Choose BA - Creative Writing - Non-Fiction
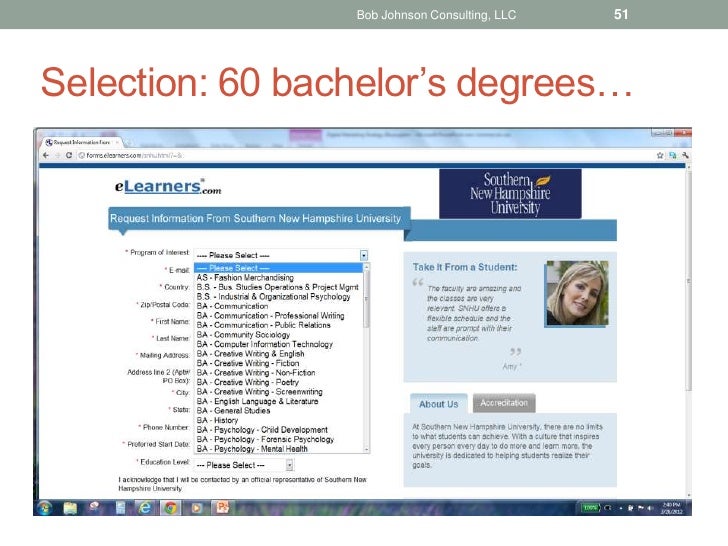This screenshot has height=546, width=728. pyautogui.click(x=279, y=372)
